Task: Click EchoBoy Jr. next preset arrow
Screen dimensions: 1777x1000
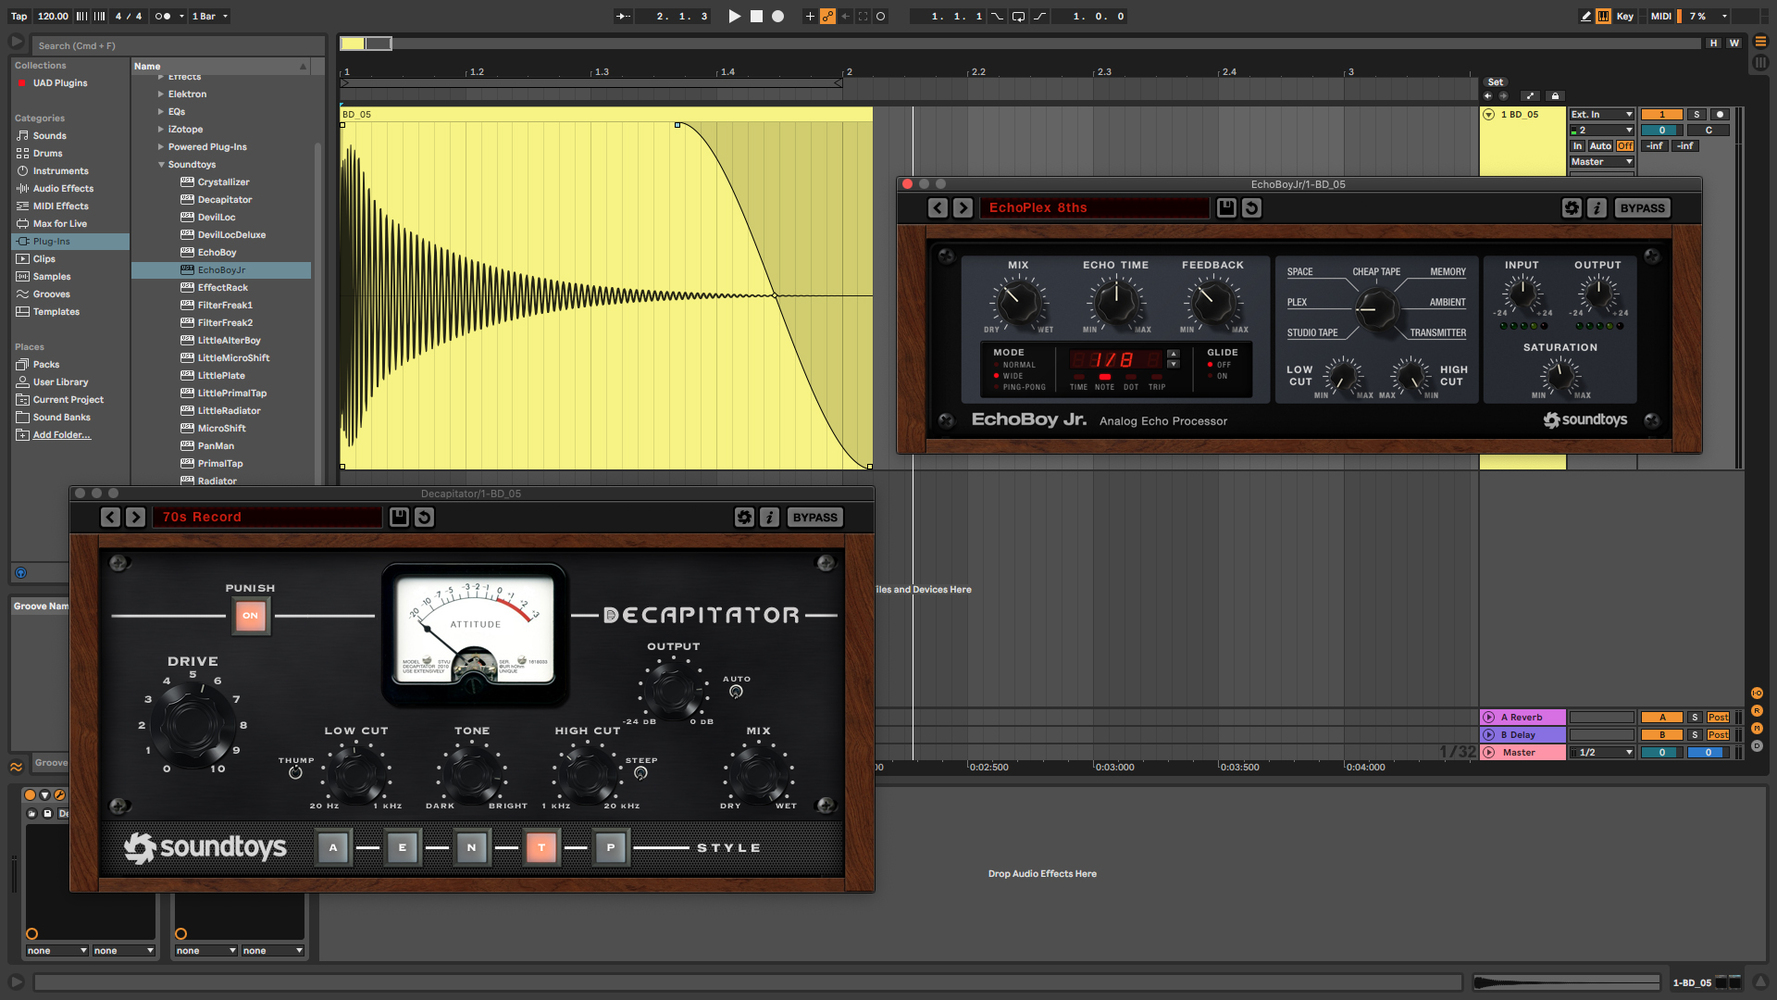Action: pyautogui.click(x=962, y=208)
